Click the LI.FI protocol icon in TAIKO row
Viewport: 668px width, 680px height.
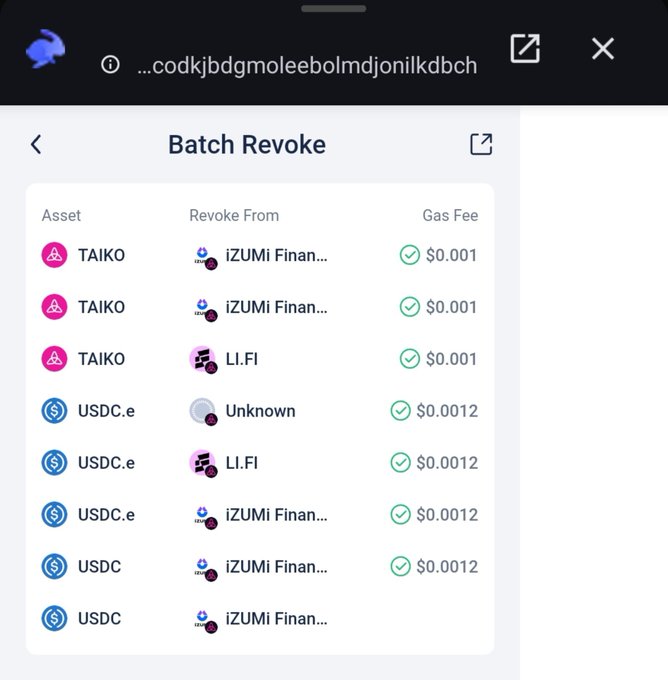(x=203, y=360)
